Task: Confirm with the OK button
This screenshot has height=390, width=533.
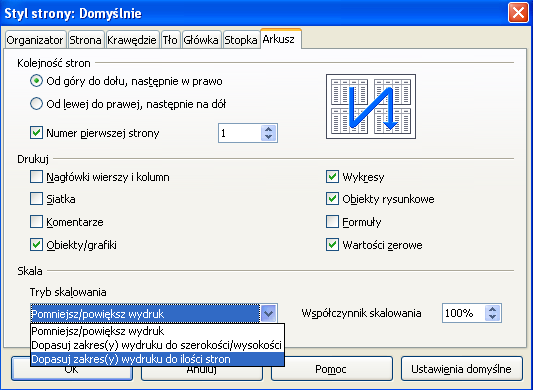Action: click(x=72, y=373)
